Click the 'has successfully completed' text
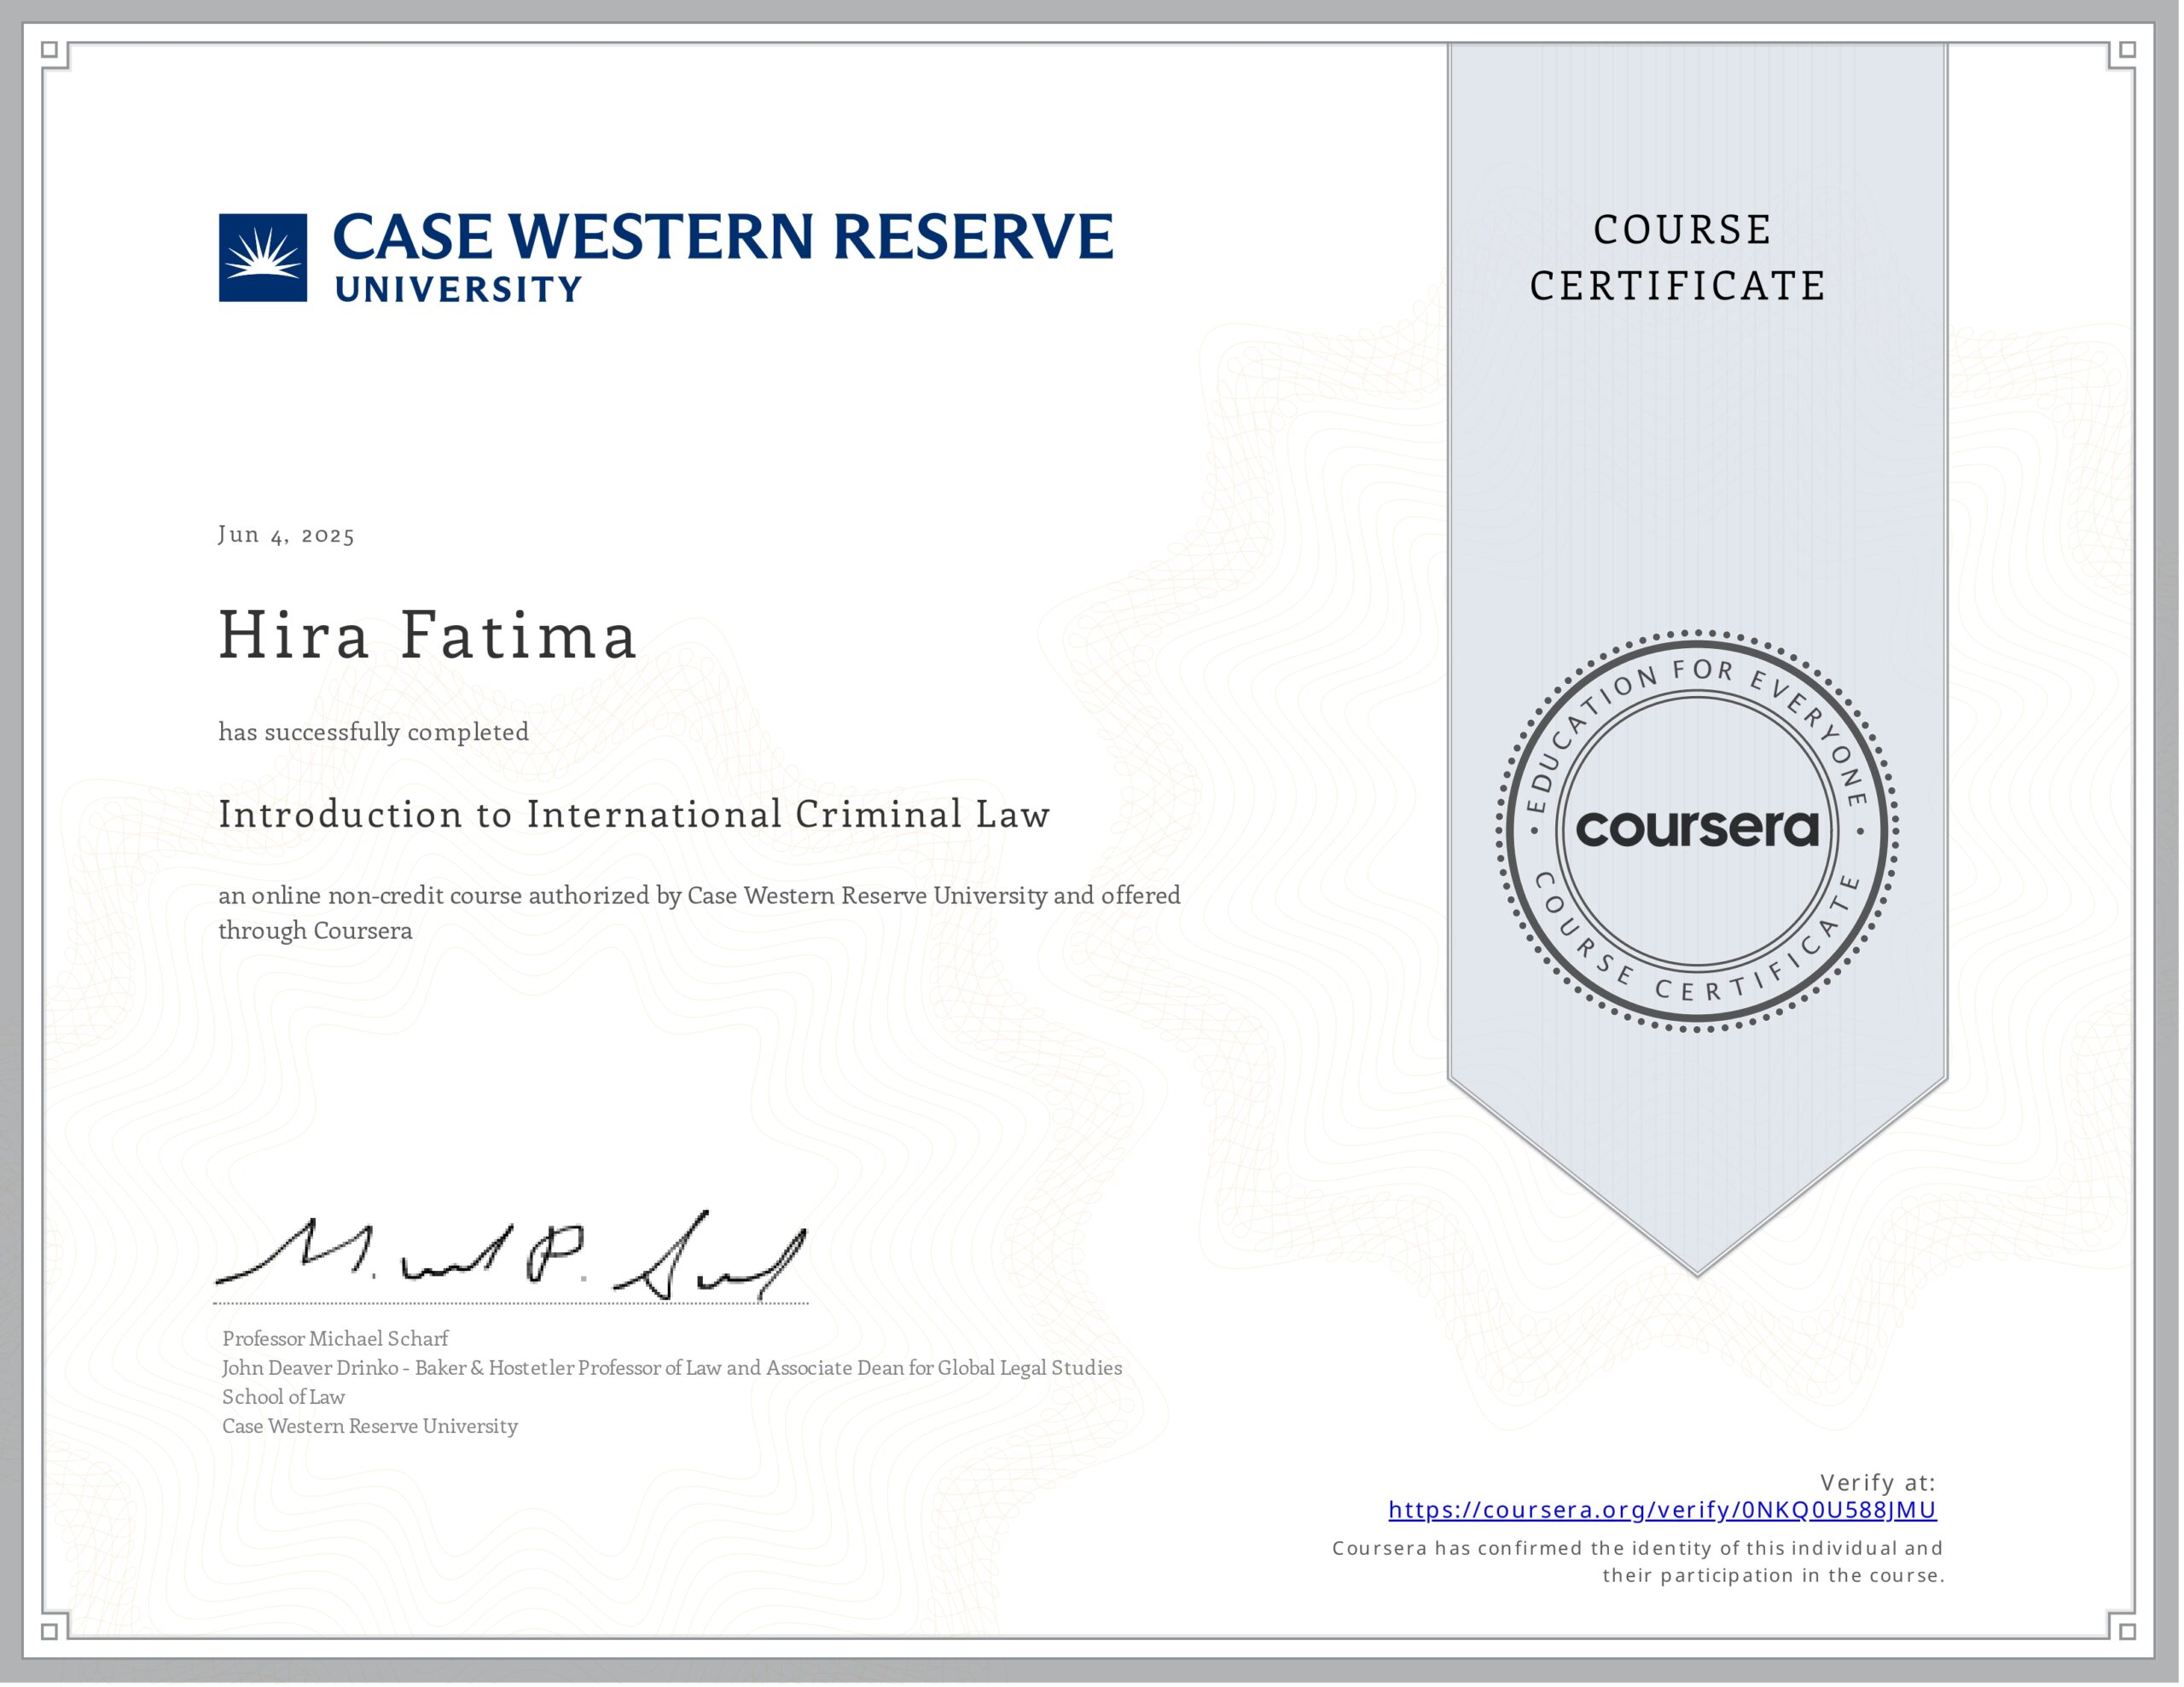 pos(374,732)
